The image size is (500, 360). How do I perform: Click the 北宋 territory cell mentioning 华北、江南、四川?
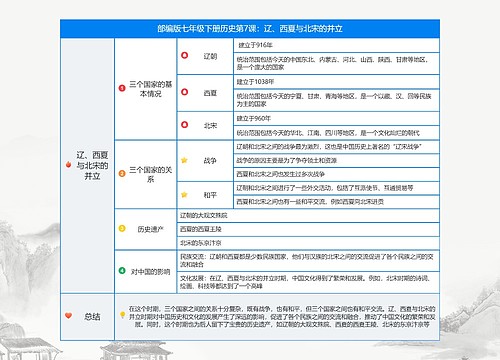(336, 133)
